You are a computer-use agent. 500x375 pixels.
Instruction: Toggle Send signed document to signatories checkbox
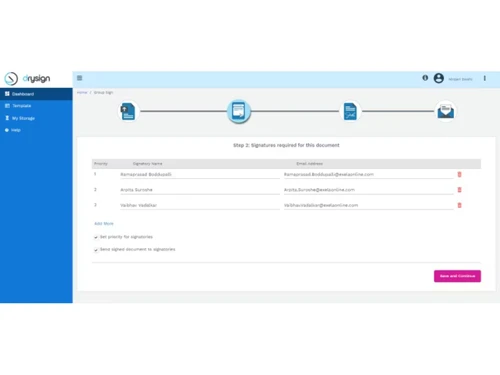point(96,250)
